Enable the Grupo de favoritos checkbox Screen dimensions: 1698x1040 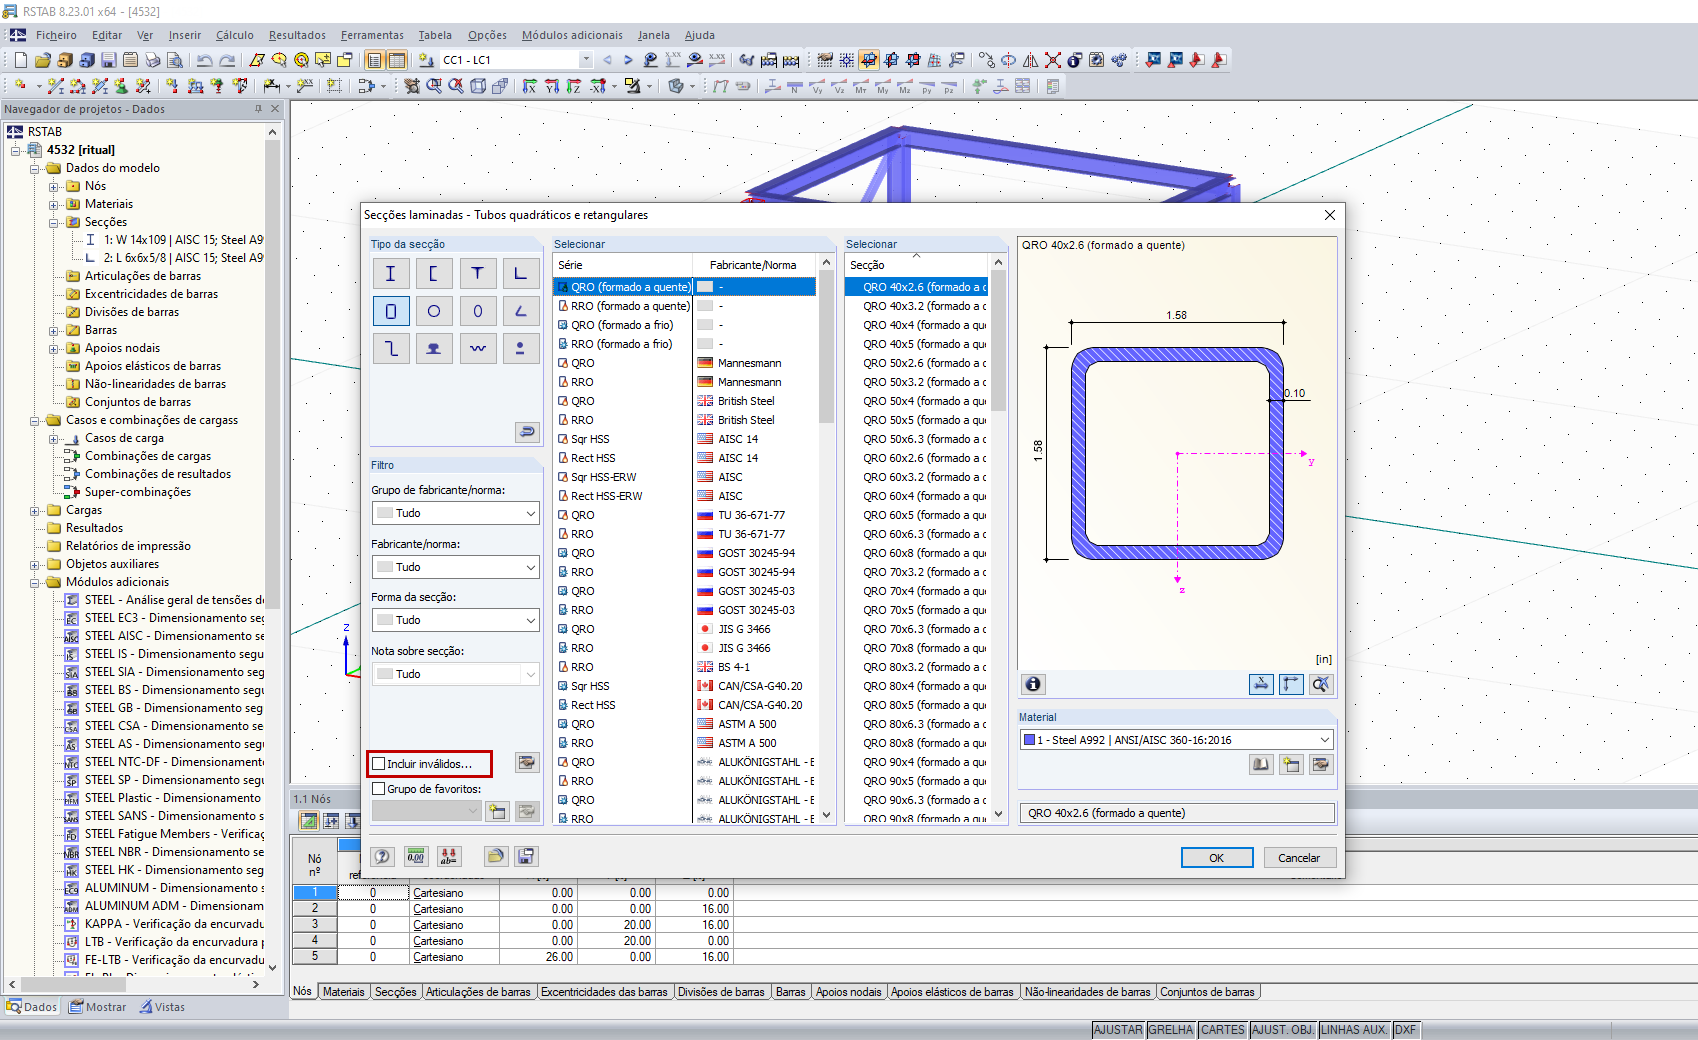click(379, 789)
